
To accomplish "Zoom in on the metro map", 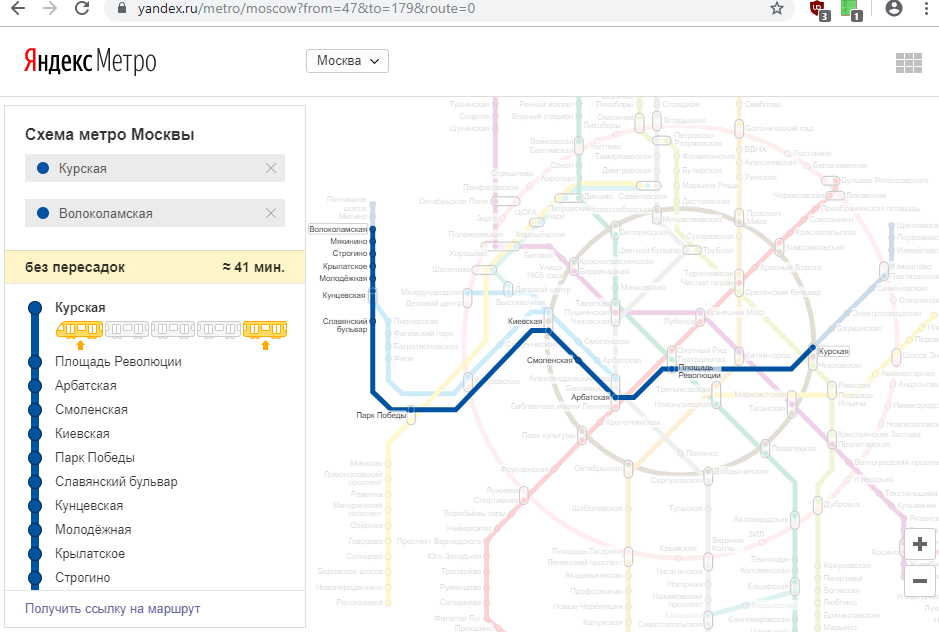I will [x=920, y=546].
